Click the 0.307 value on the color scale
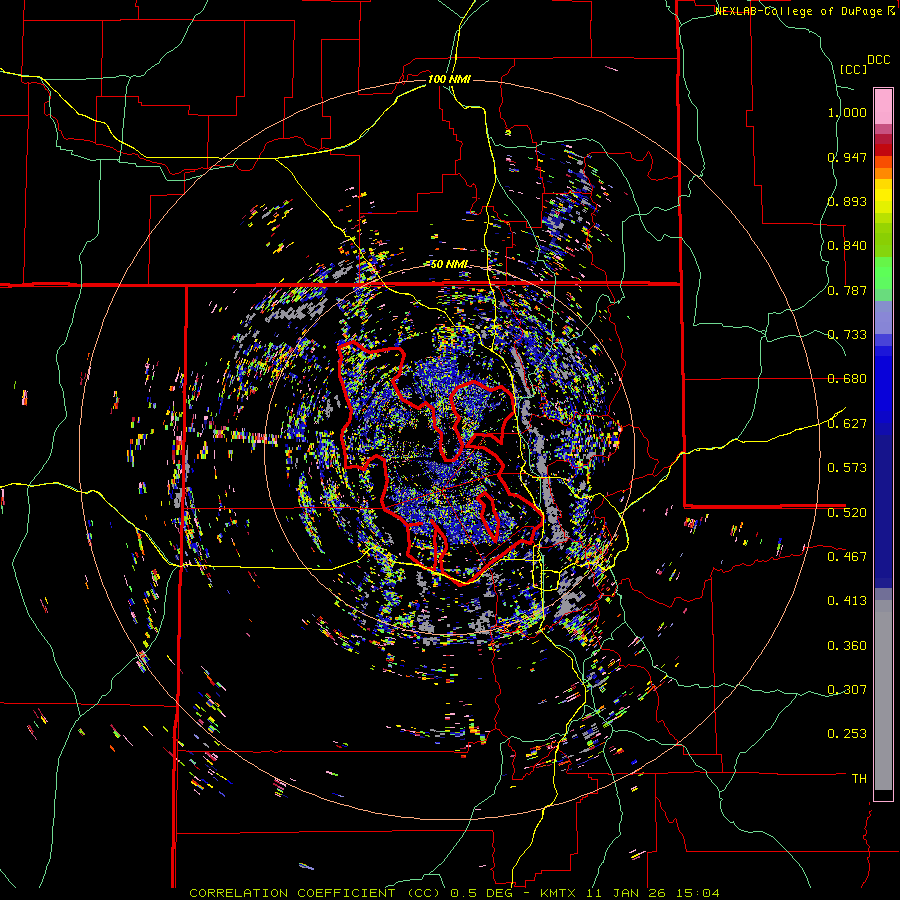Viewport: 900px width, 900px height. pyautogui.click(x=847, y=690)
